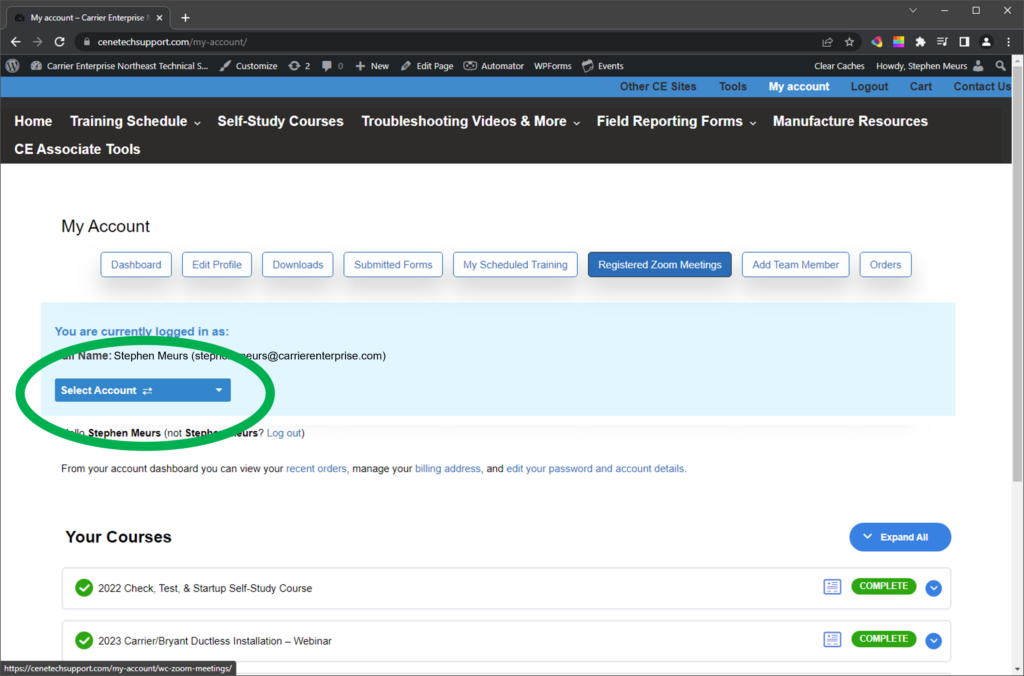Screen dimensions: 1024x676
Task: Click the Add Team Member button
Action: (795, 265)
